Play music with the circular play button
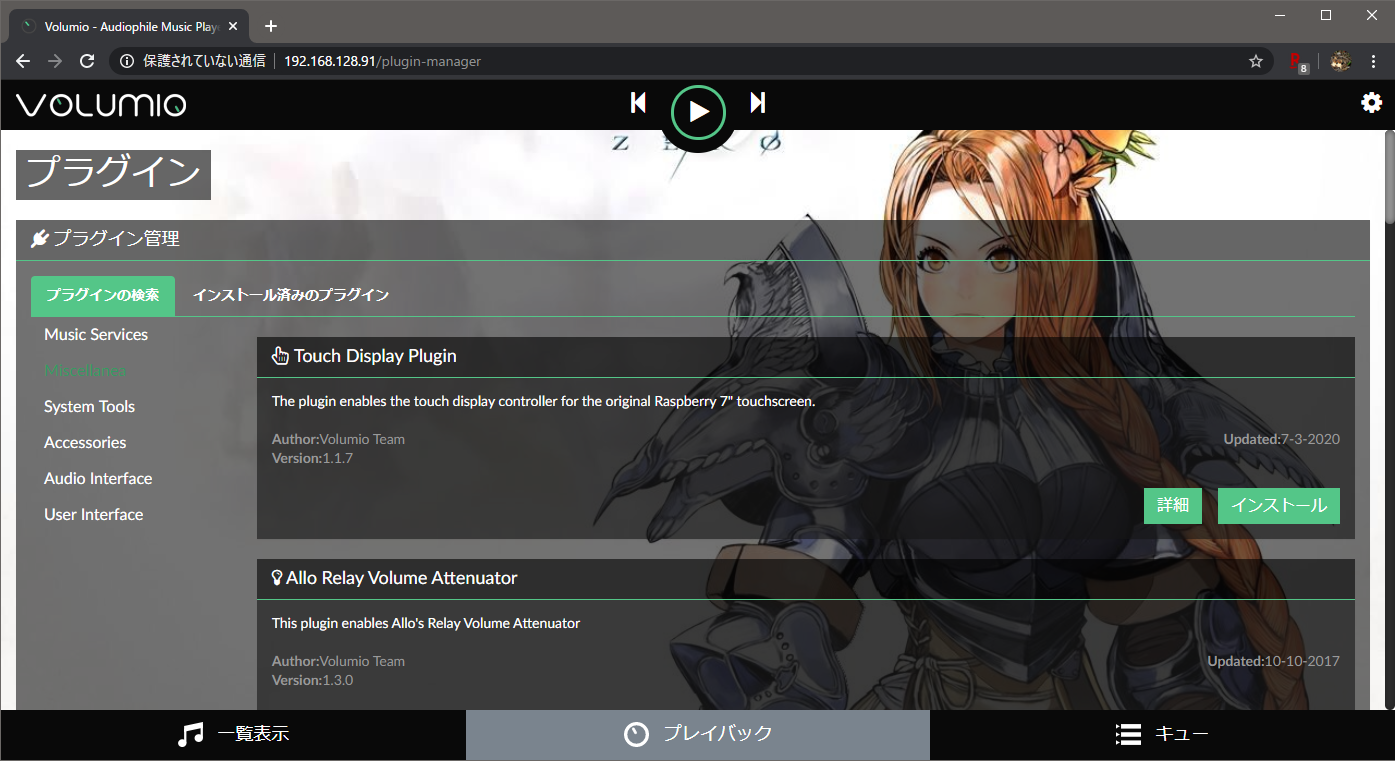 [698, 112]
